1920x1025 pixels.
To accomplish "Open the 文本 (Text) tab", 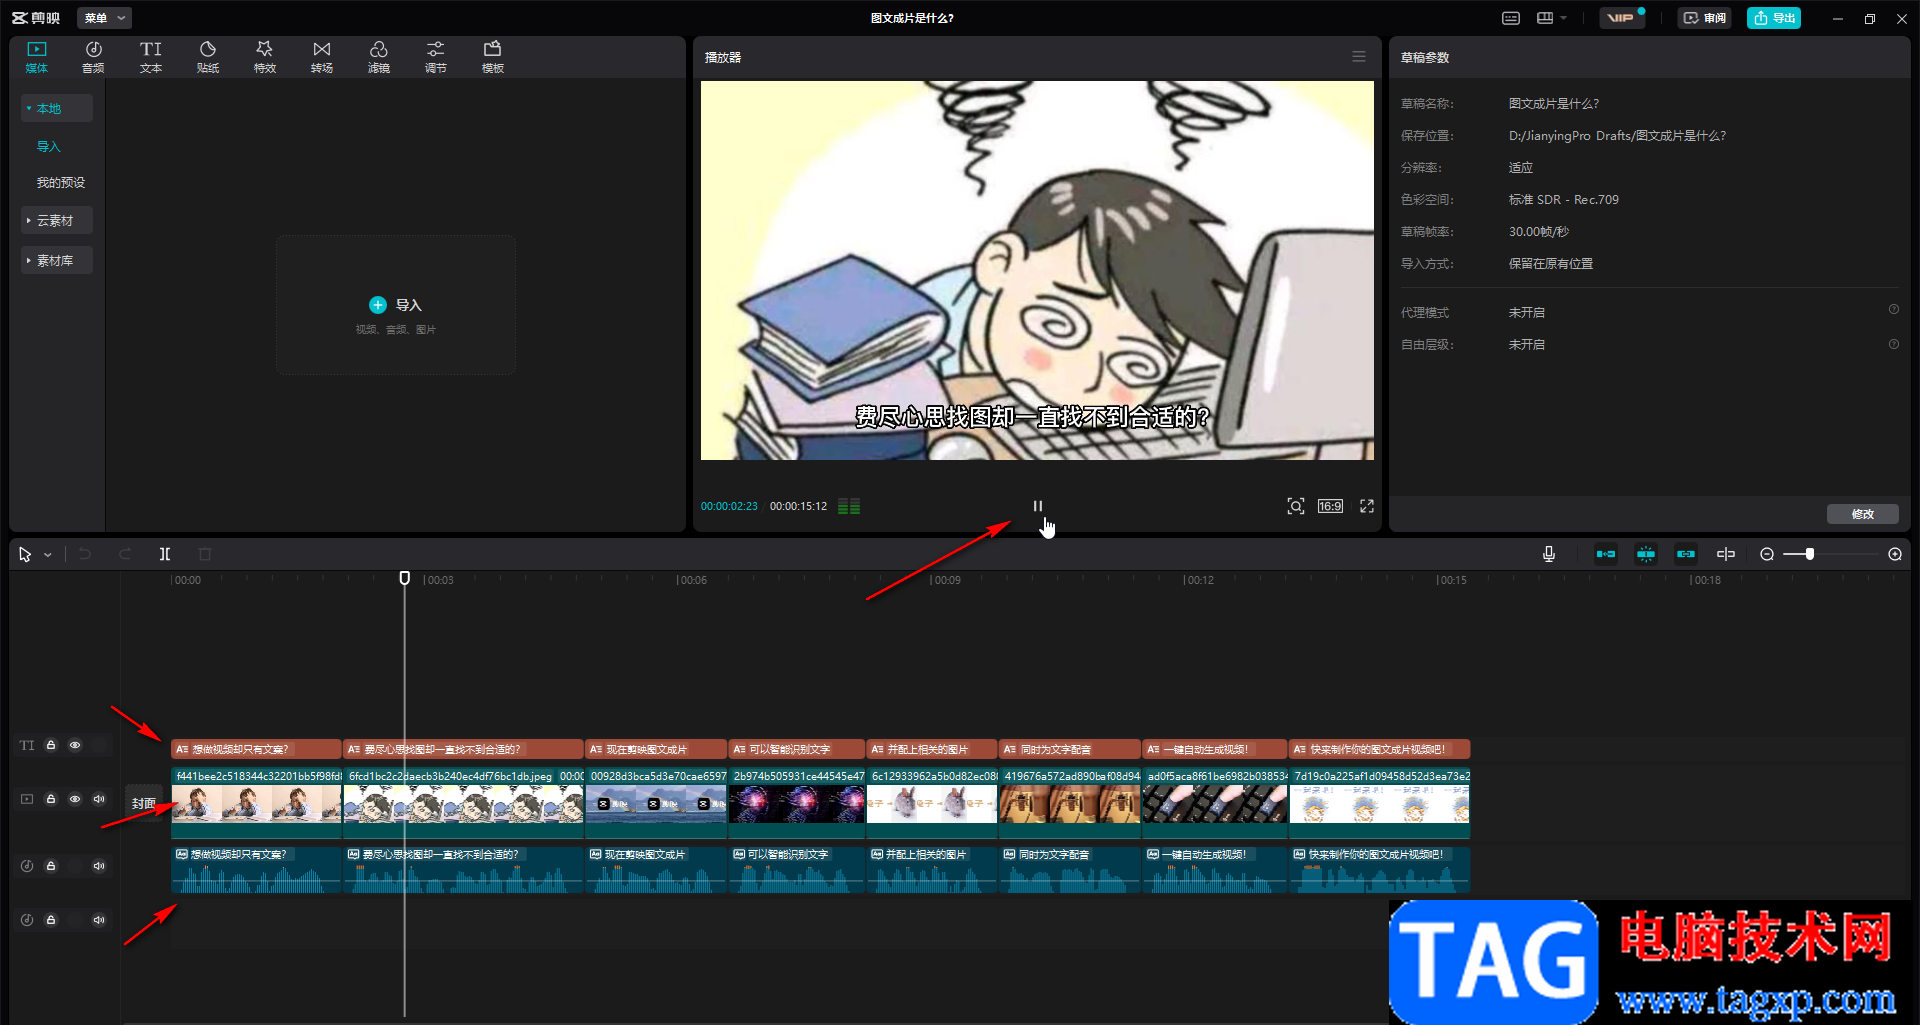I will [151, 57].
